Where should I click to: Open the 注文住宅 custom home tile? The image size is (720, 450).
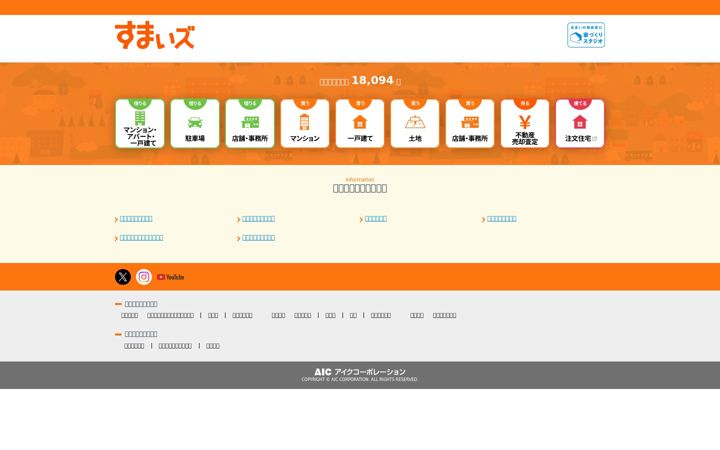click(580, 124)
